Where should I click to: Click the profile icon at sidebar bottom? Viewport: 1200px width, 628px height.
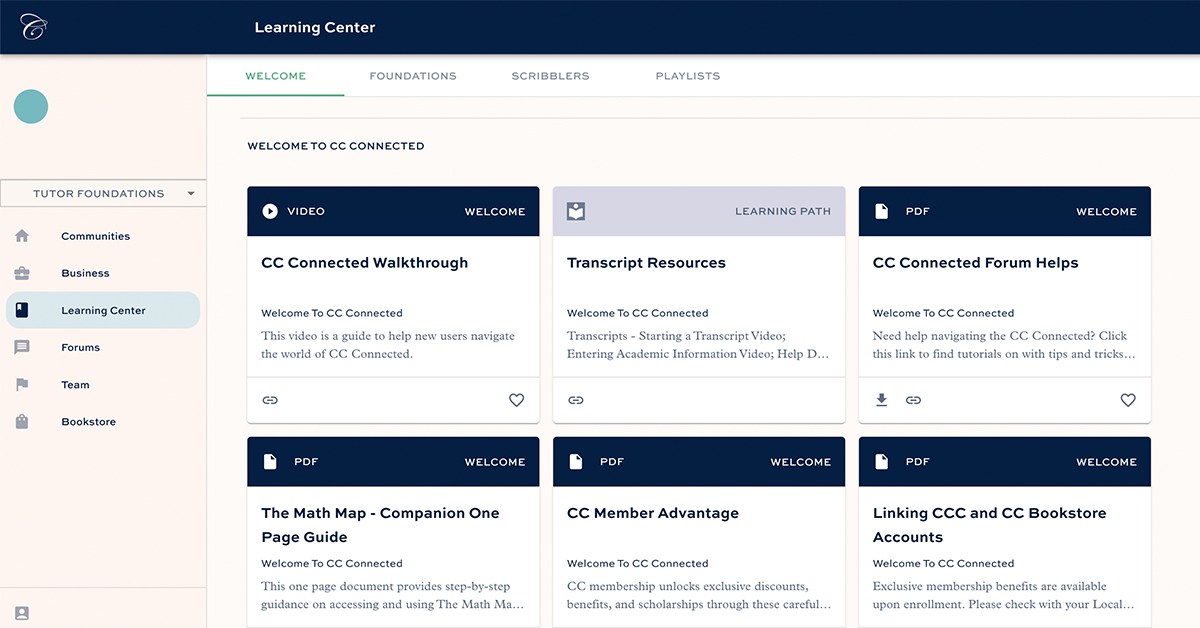(x=22, y=613)
